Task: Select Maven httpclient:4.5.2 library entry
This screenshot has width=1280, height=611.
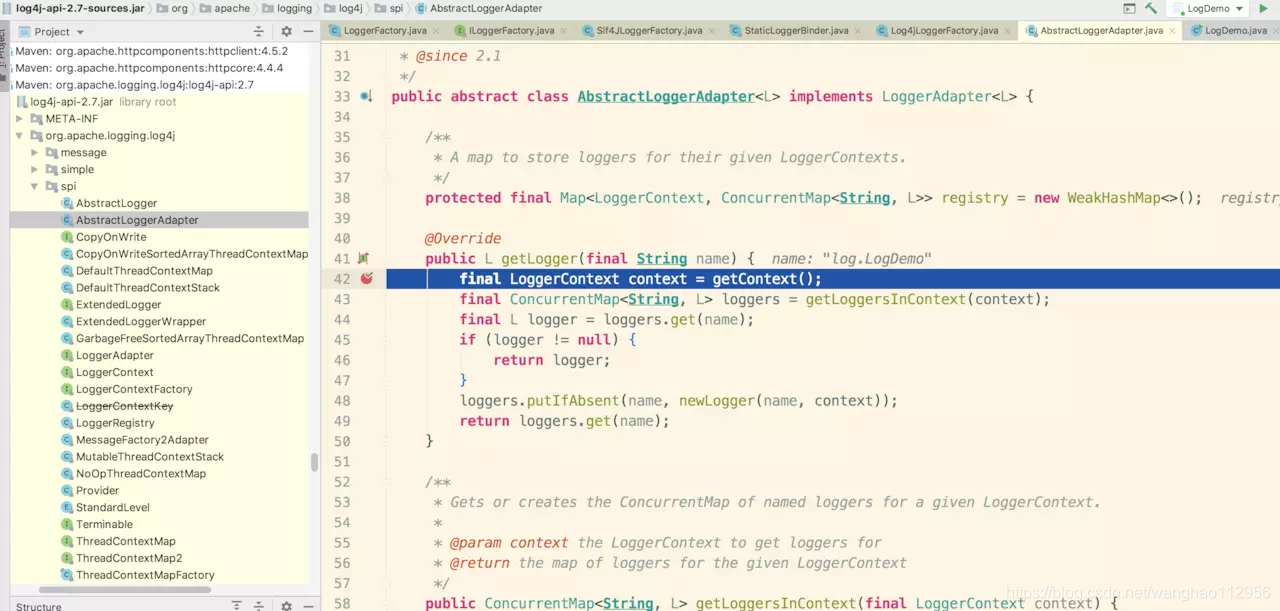Action: tap(151, 51)
